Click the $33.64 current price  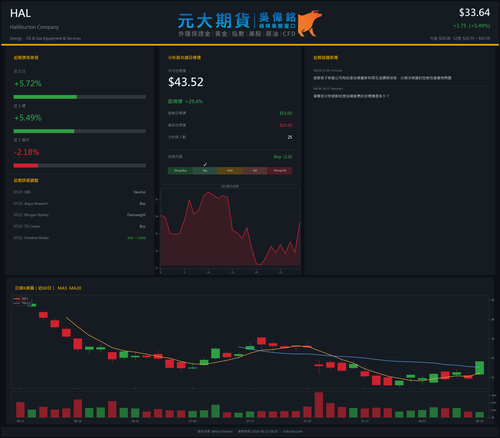pos(474,13)
